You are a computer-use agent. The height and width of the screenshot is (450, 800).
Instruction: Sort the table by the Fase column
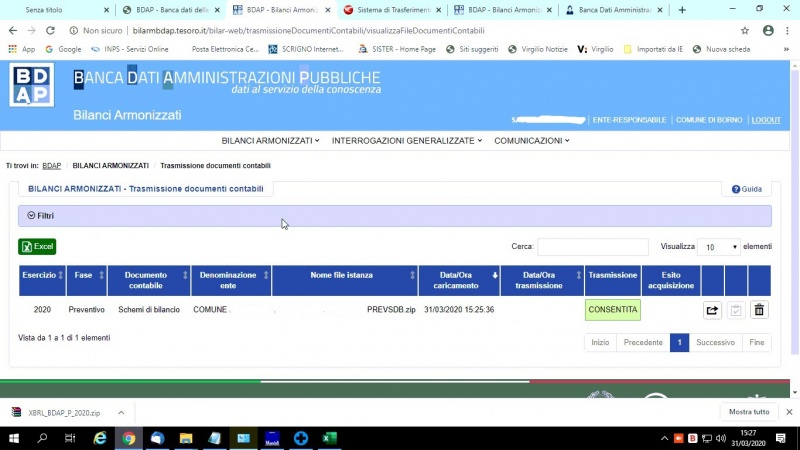pyautogui.click(x=87, y=280)
